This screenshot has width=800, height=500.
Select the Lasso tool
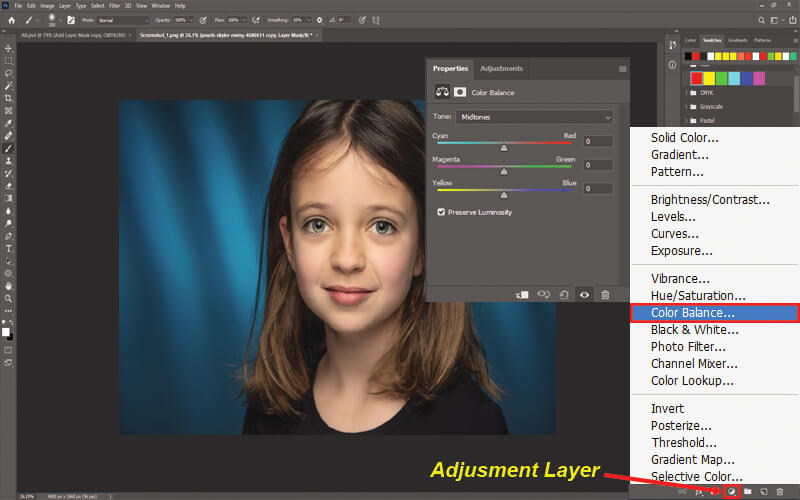[x=8, y=73]
